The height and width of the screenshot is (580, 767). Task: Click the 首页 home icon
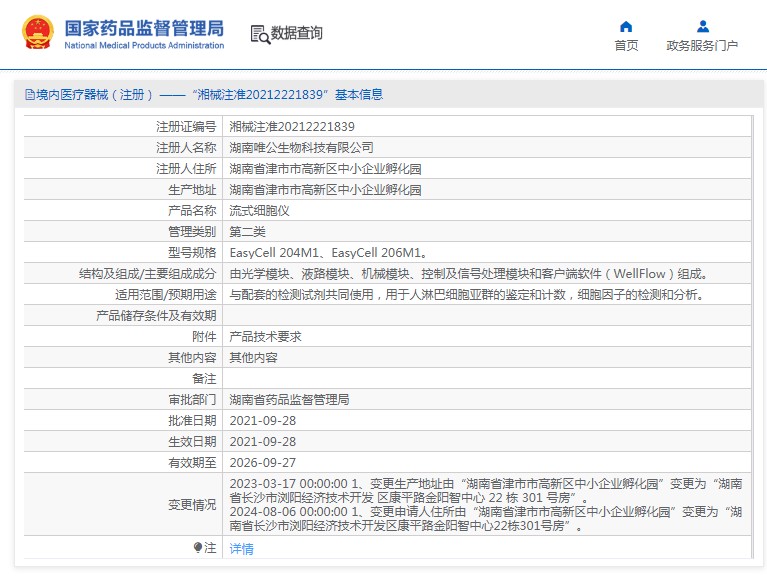click(x=626, y=26)
